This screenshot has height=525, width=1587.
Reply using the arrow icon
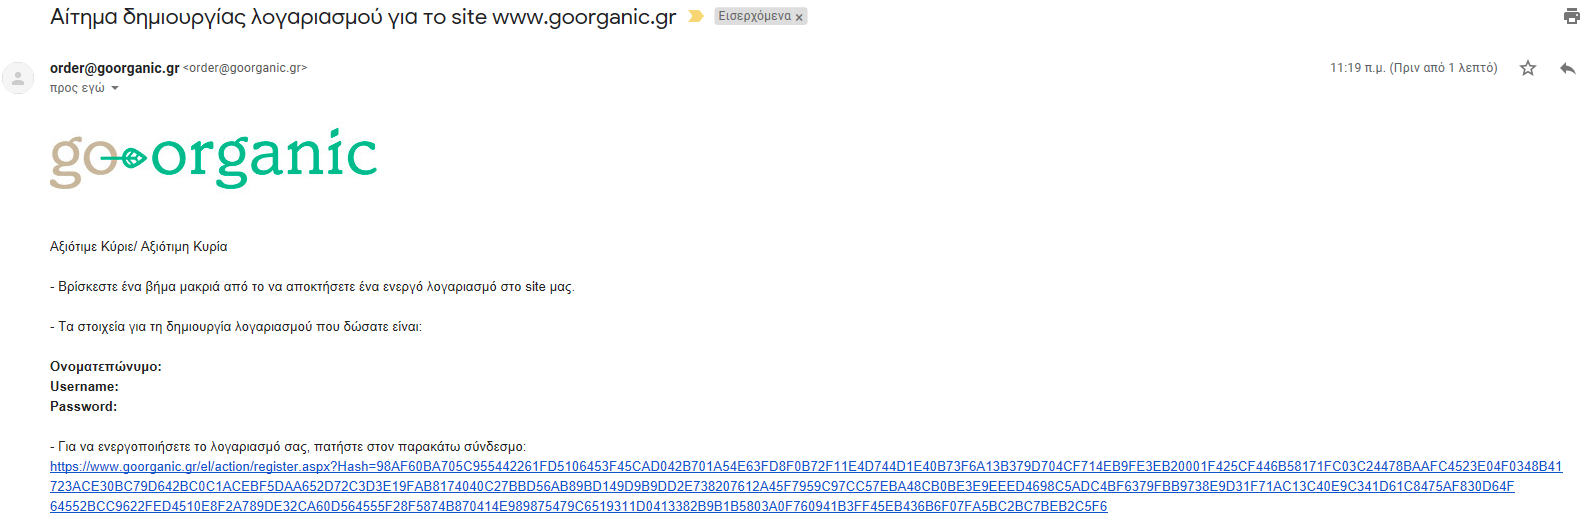pyautogui.click(x=1567, y=68)
